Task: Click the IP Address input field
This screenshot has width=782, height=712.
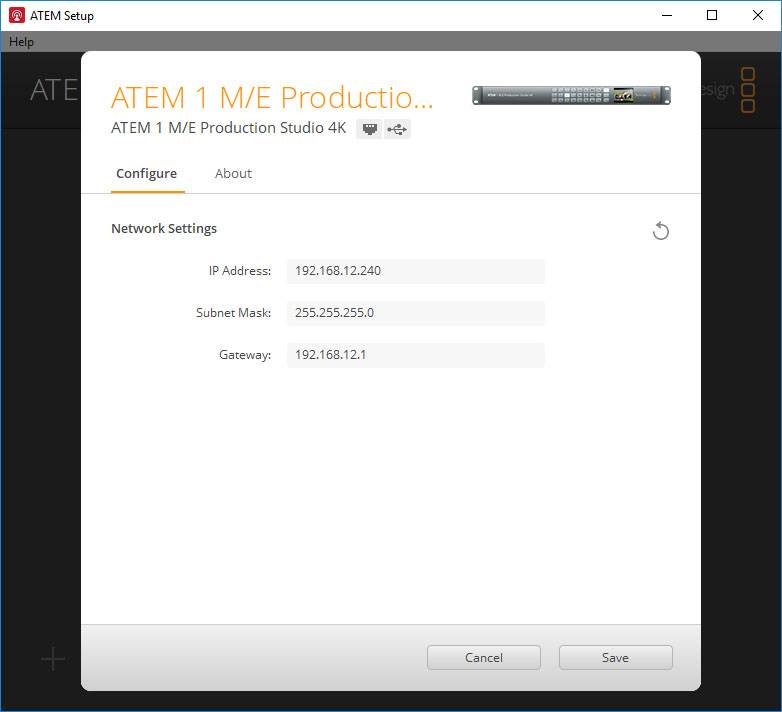Action: 416,271
